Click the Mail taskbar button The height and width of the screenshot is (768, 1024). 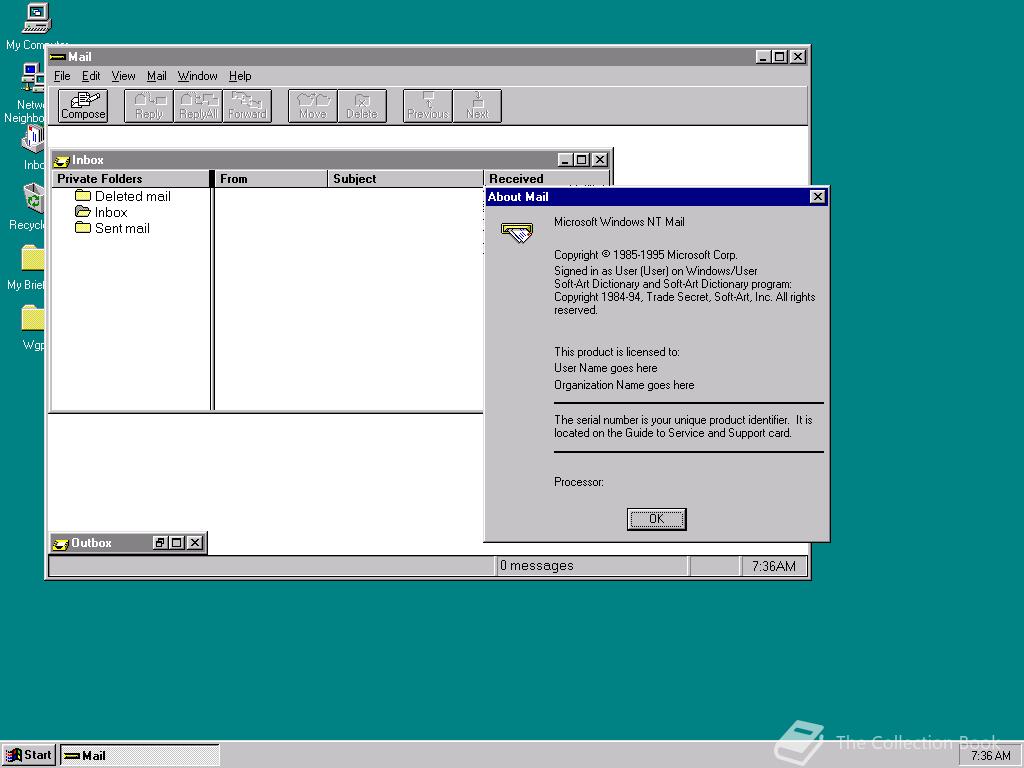click(140, 756)
